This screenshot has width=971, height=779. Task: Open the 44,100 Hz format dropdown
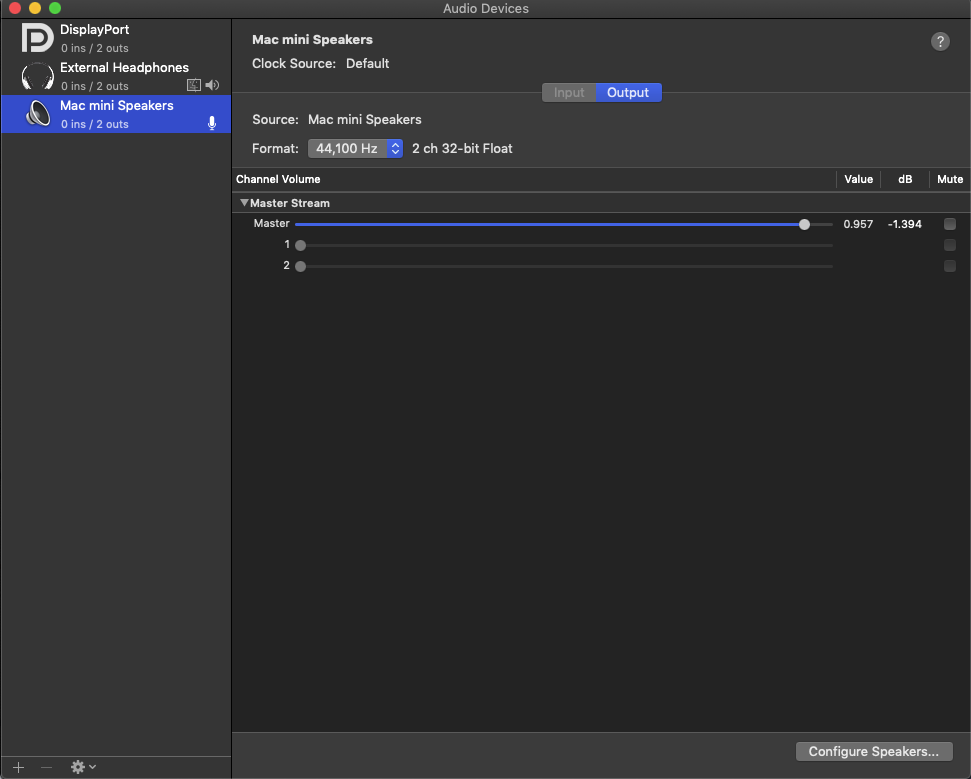coord(355,148)
